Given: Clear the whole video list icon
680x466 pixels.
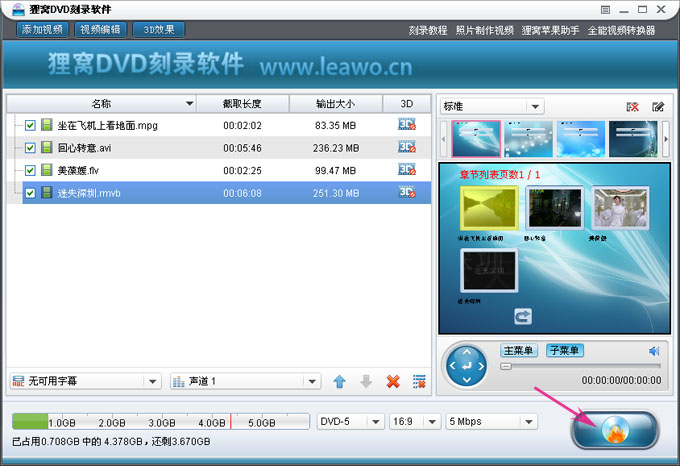Looking at the screenshot, I should coord(419,381).
